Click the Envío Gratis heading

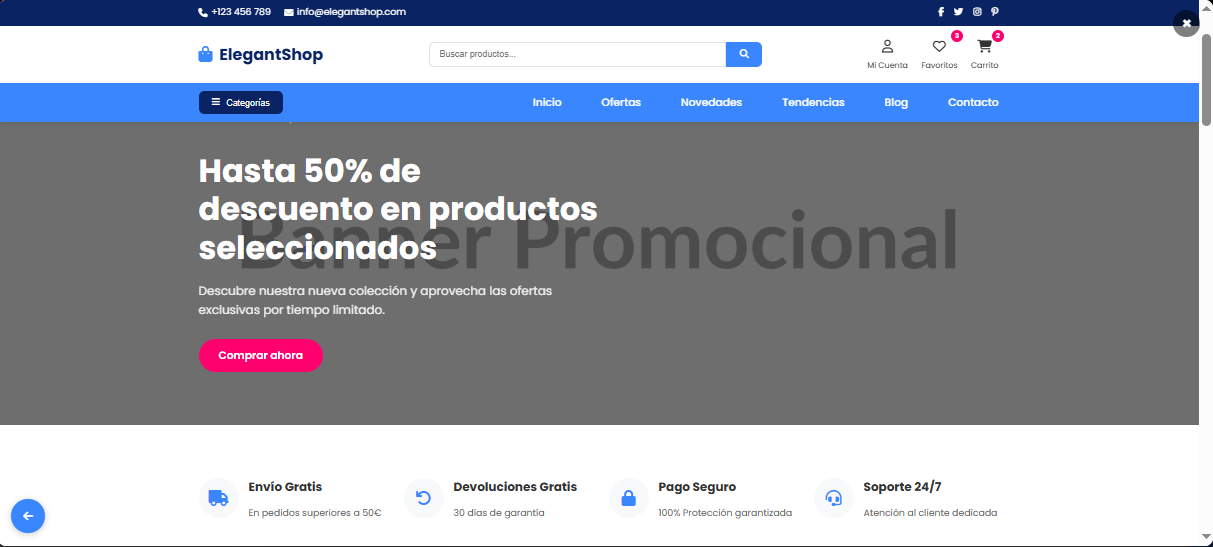[285, 487]
